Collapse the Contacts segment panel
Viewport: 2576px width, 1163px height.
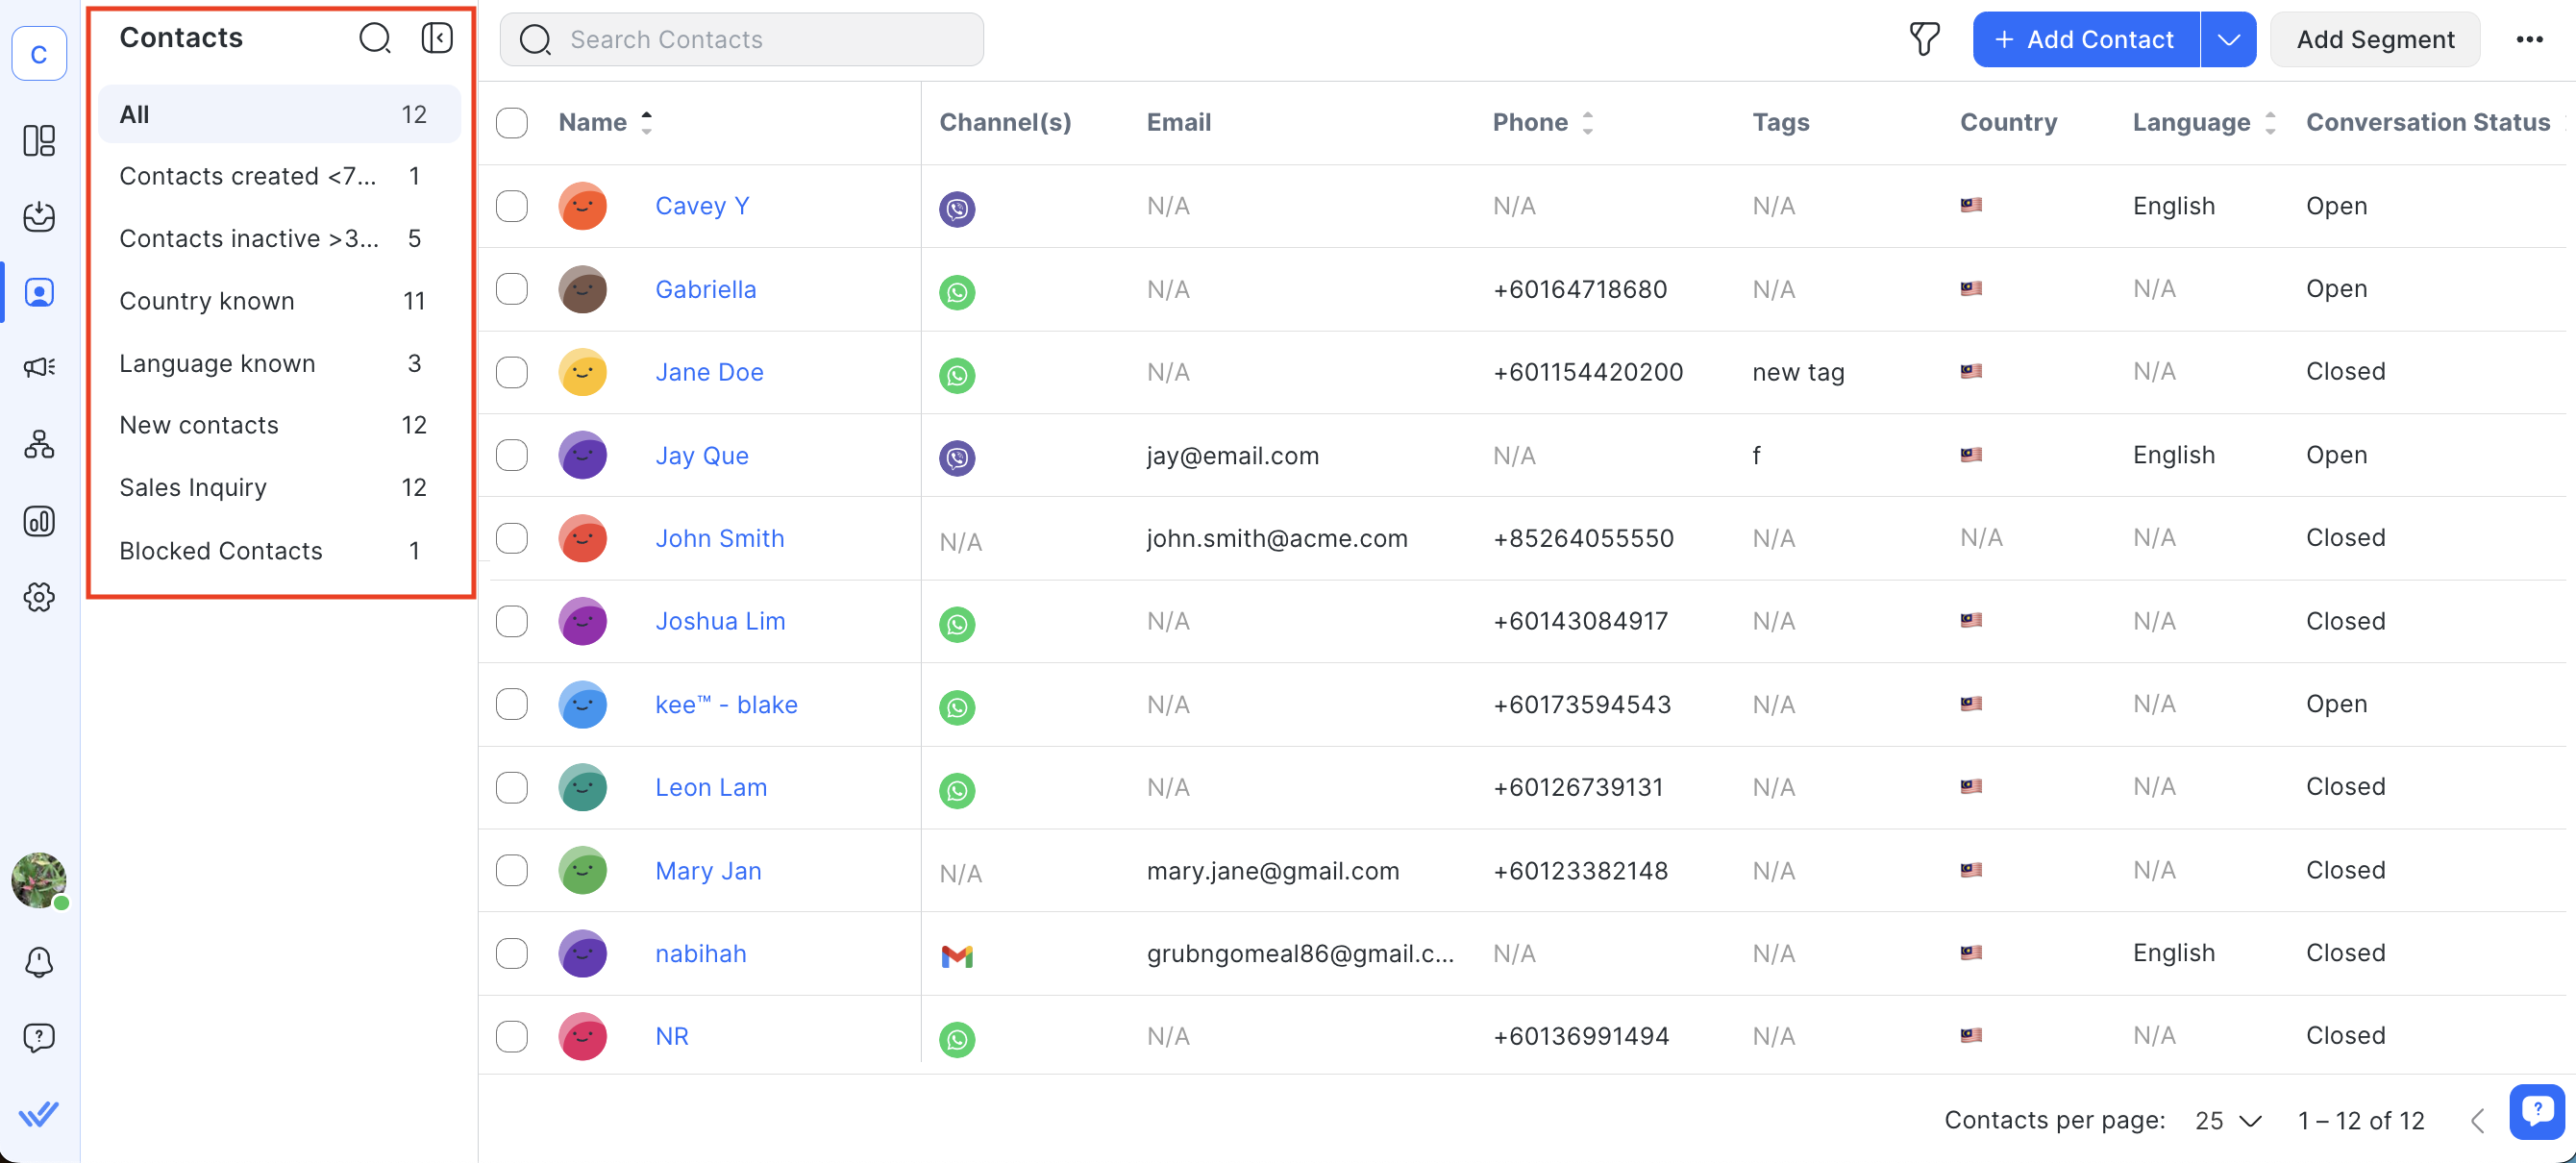tap(437, 38)
